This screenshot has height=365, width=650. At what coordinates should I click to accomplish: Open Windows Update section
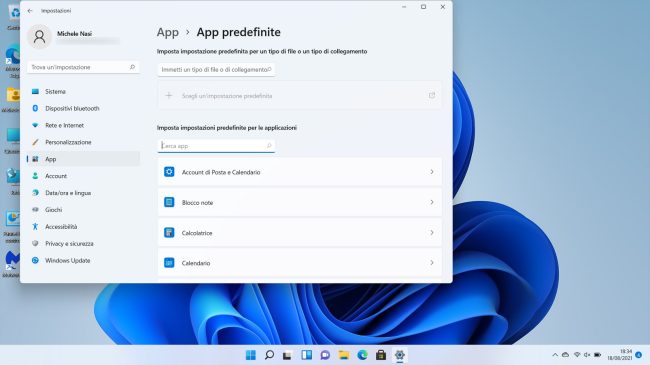(83, 260)
